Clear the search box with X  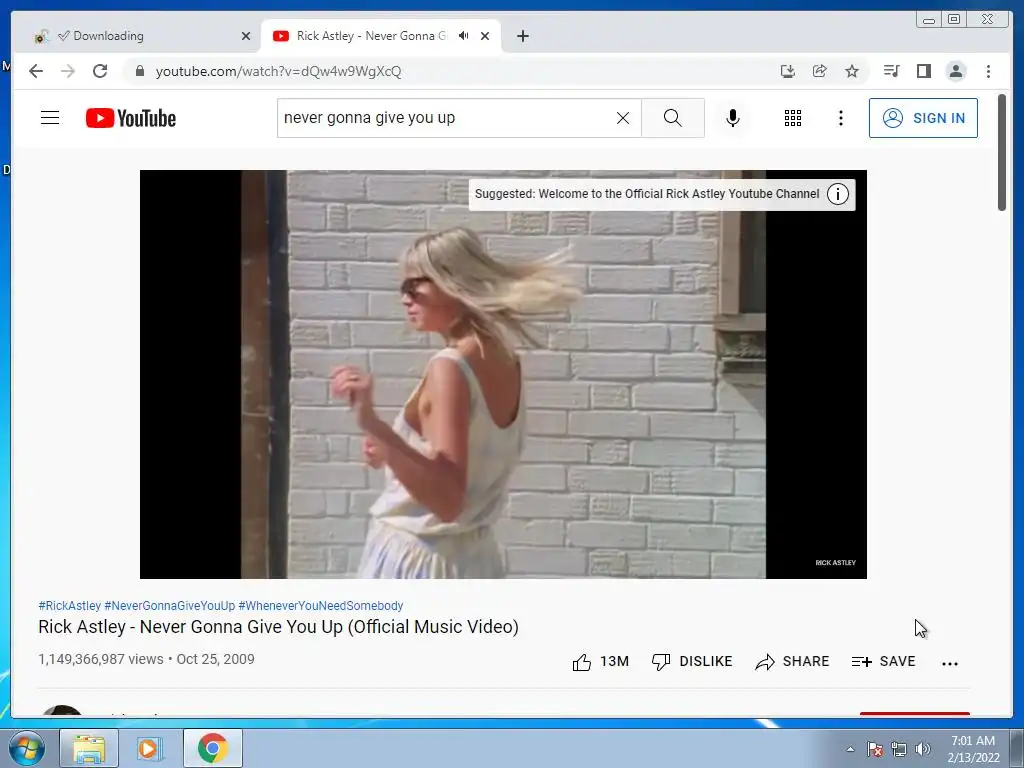pyautogui.click(x=623, y=118)
